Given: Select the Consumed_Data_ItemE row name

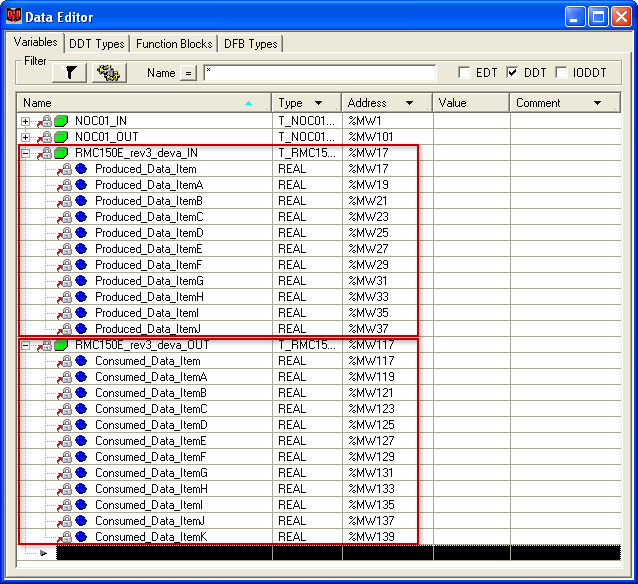Looking at the screenshot, I should click(151, 441).
